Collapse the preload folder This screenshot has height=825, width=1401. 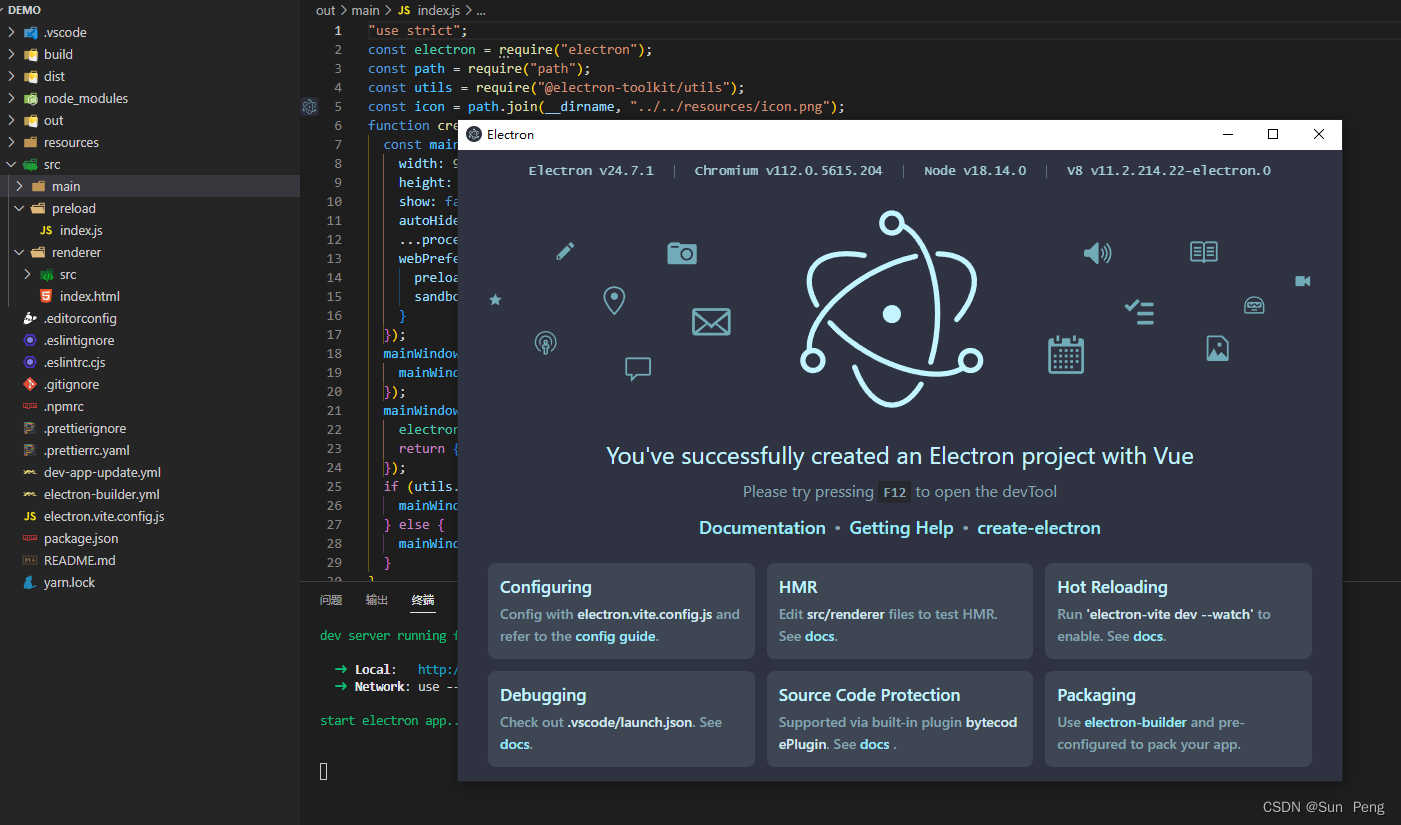[19, 208]
